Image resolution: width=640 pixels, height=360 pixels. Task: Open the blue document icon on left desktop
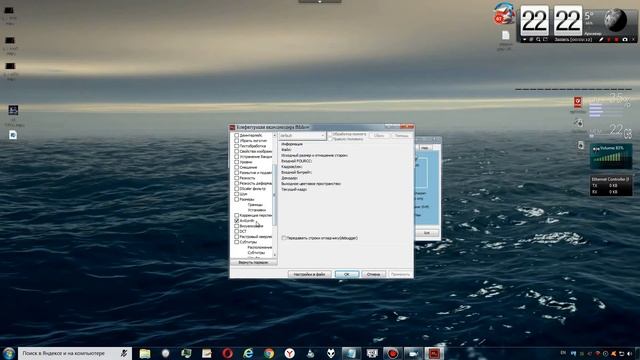click(13, 135)
